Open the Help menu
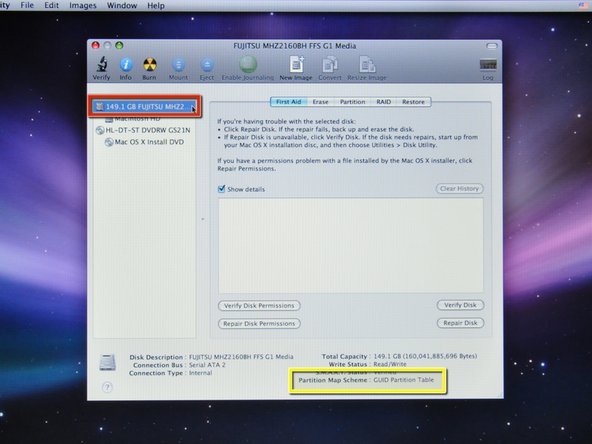 tap(156, 5)
